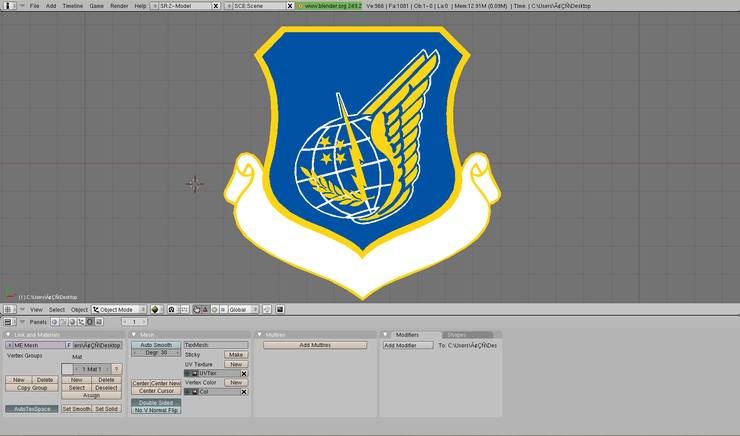Open the viewport draw type selector

pyautogui.click(x=157, y=310)
